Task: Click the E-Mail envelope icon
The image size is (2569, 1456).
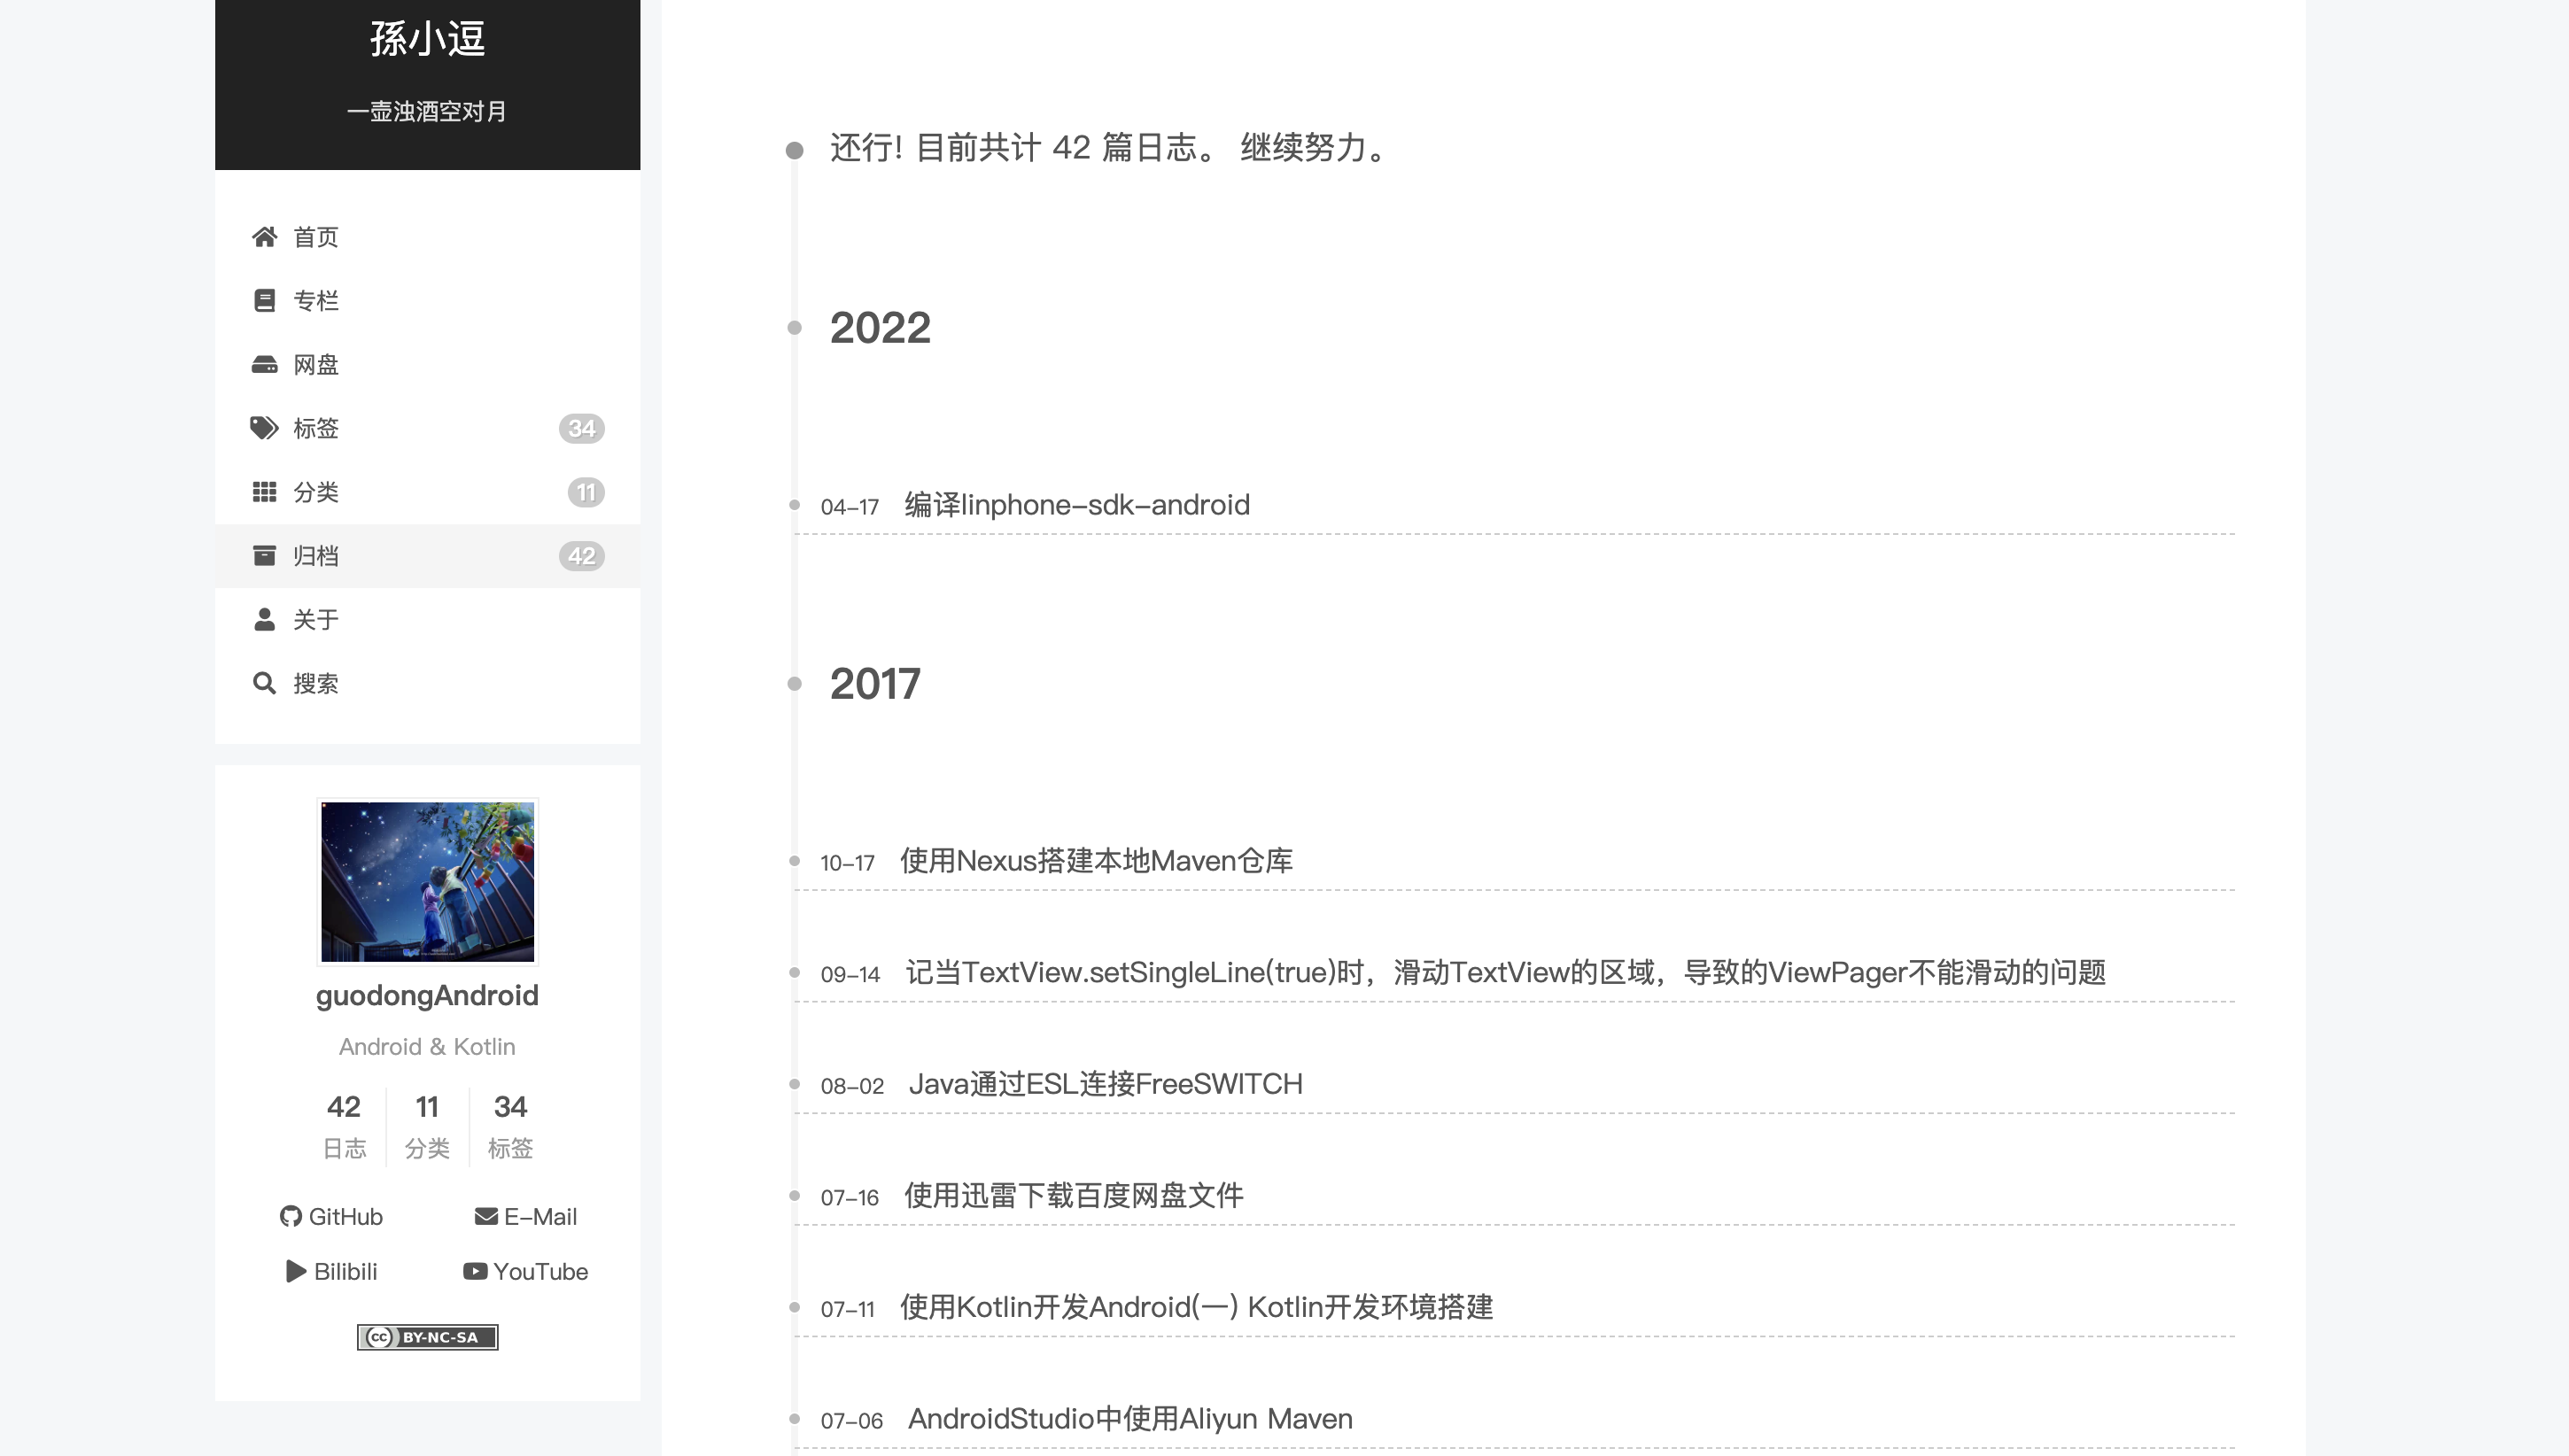Action: 483,1216
